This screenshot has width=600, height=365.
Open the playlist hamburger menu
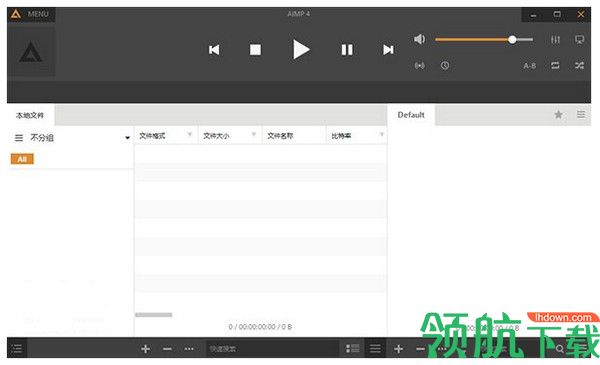point(375,349)
